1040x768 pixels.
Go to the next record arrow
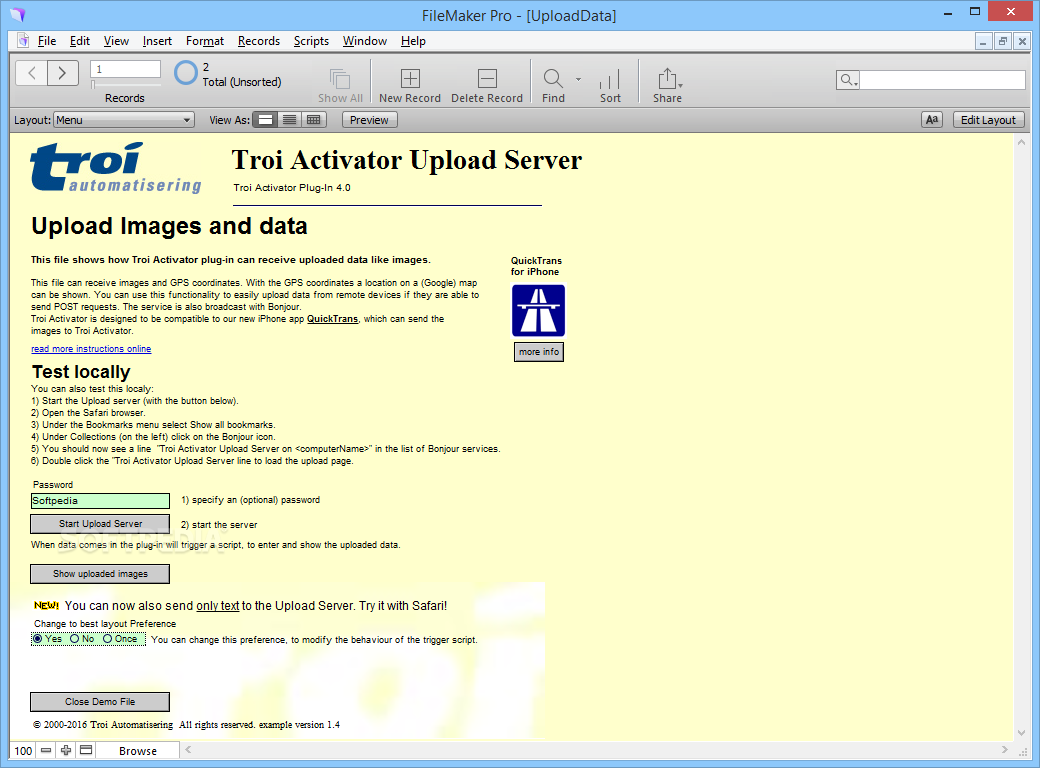[x=62, y=73]
